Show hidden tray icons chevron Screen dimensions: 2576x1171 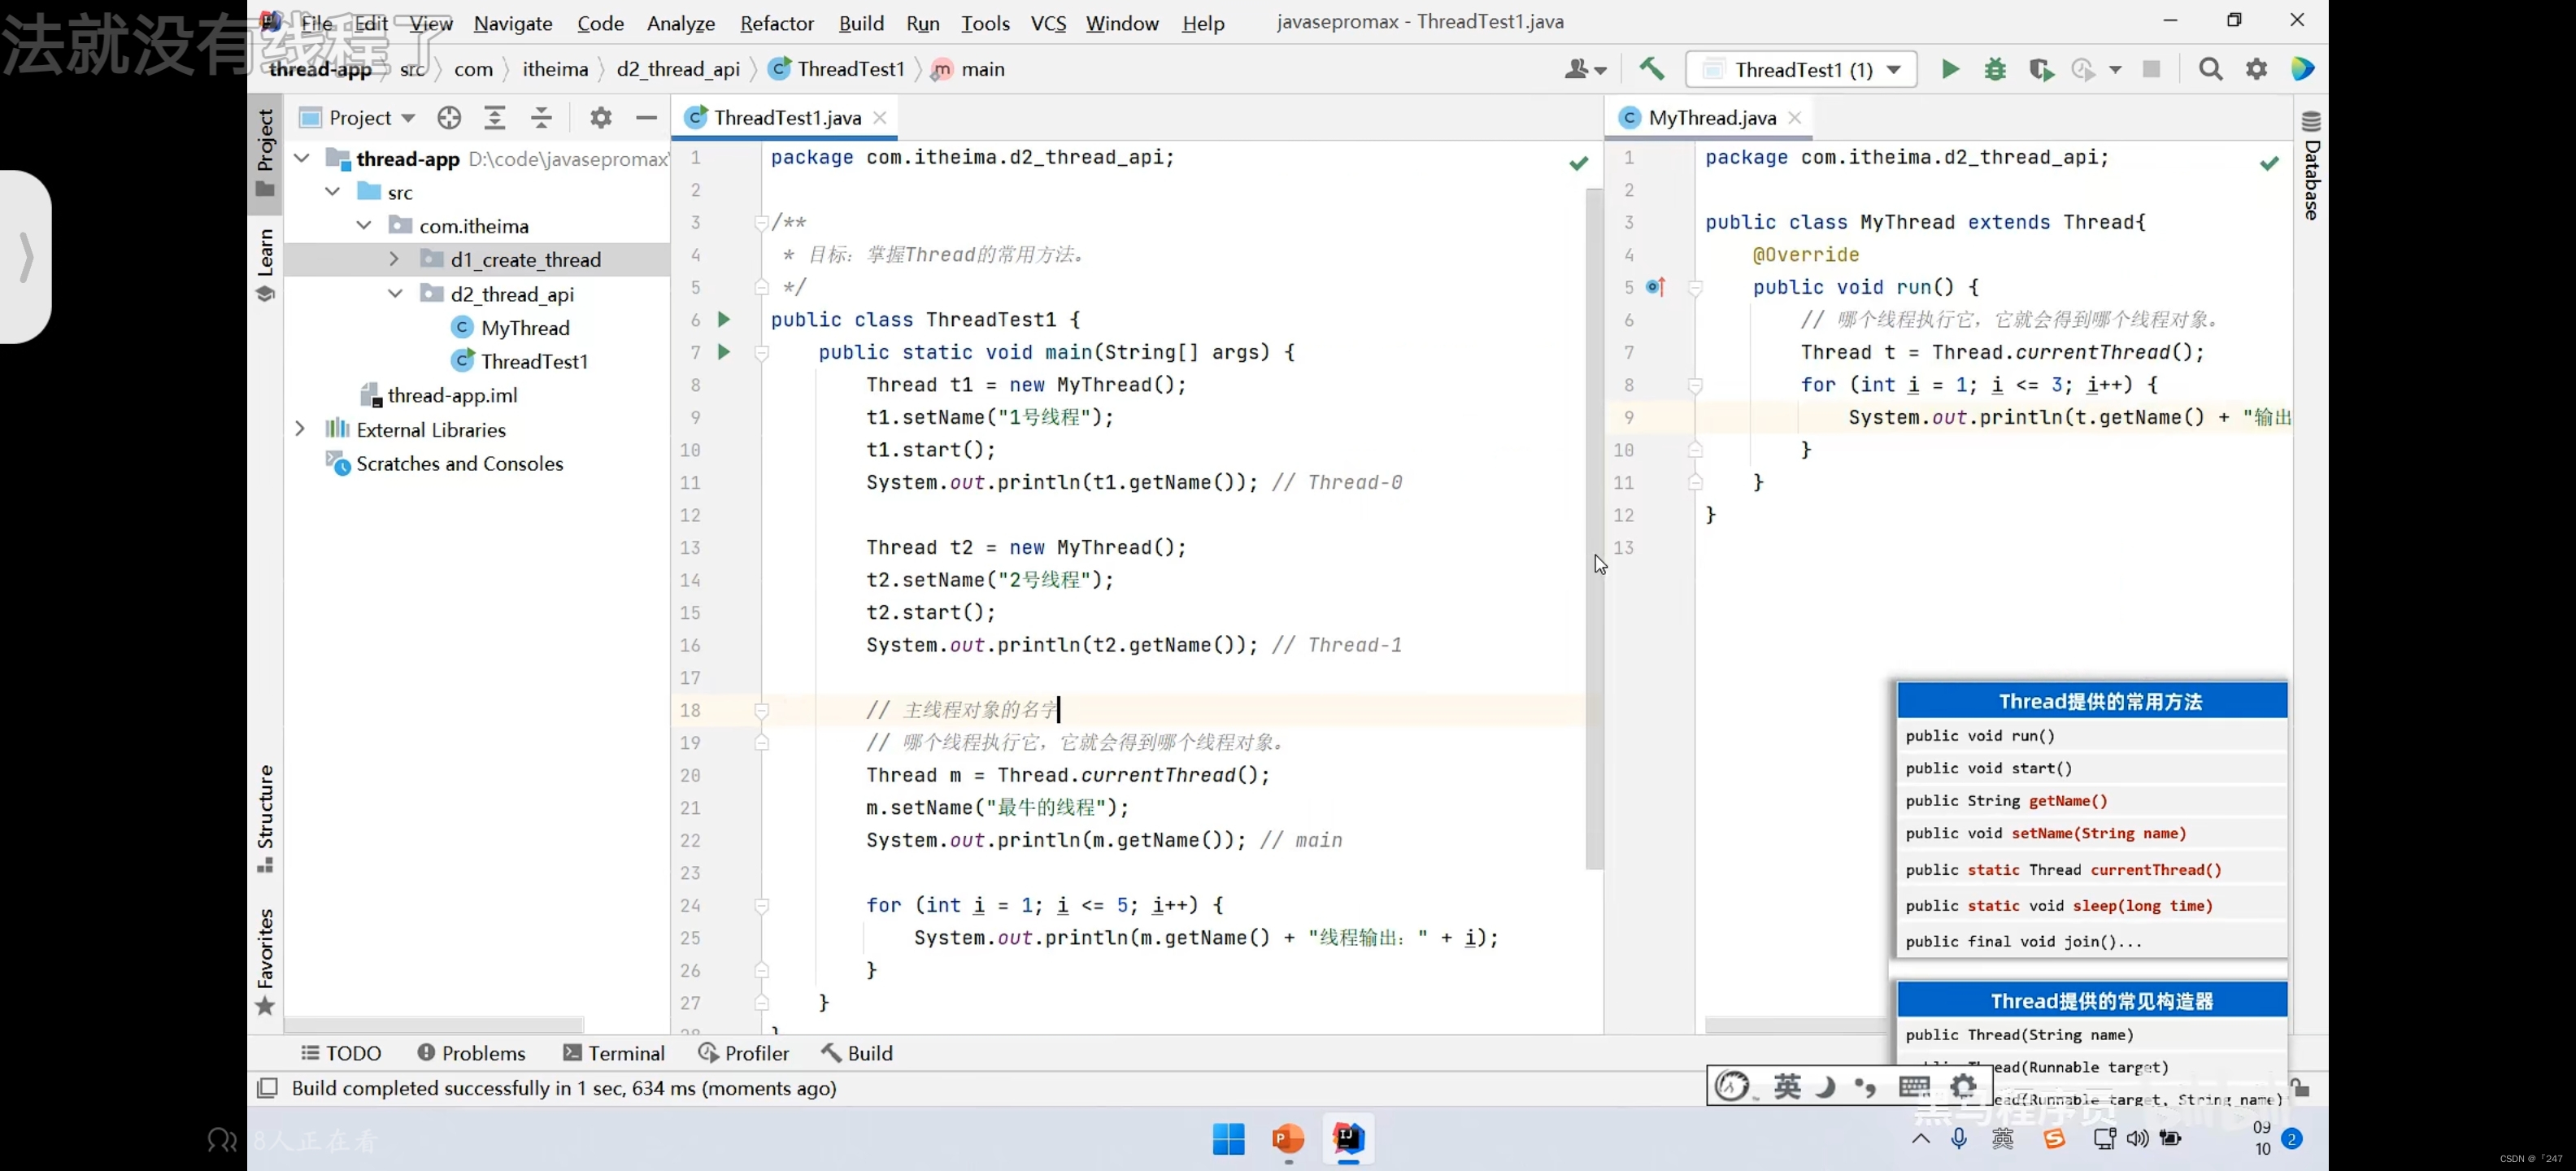(1920, 1138)
